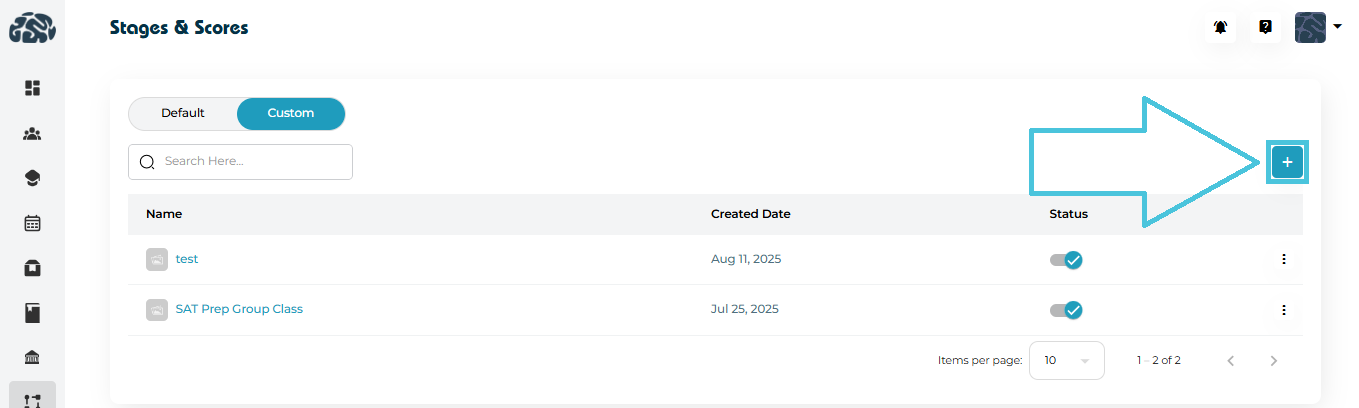
Task: Open the test stage link
Action: pos(187,259)
